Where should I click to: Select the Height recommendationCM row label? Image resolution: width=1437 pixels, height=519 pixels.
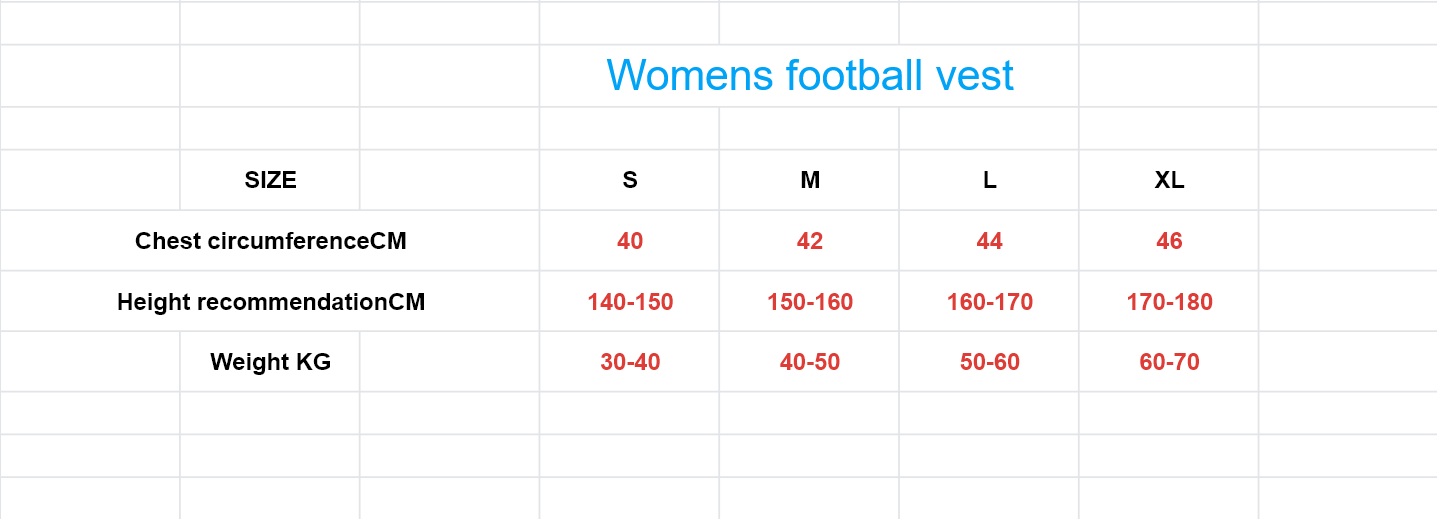270,302
